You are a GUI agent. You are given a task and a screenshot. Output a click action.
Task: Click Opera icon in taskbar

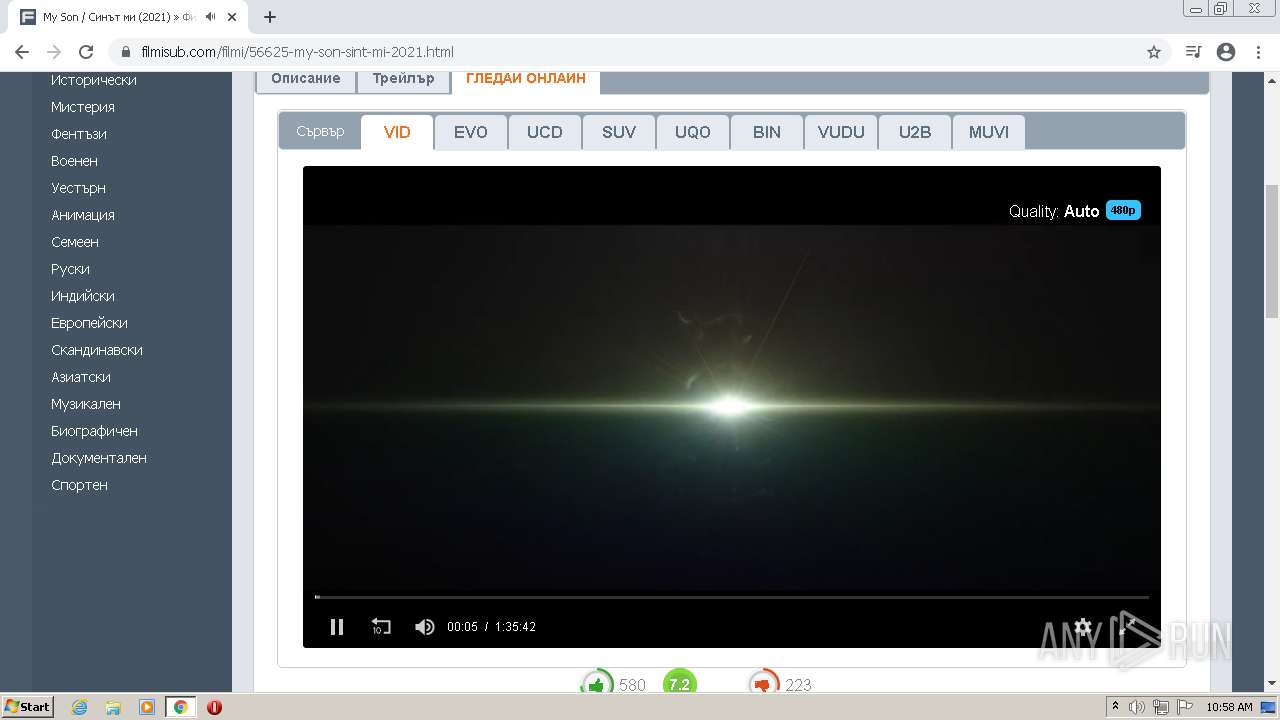(214, 707)
